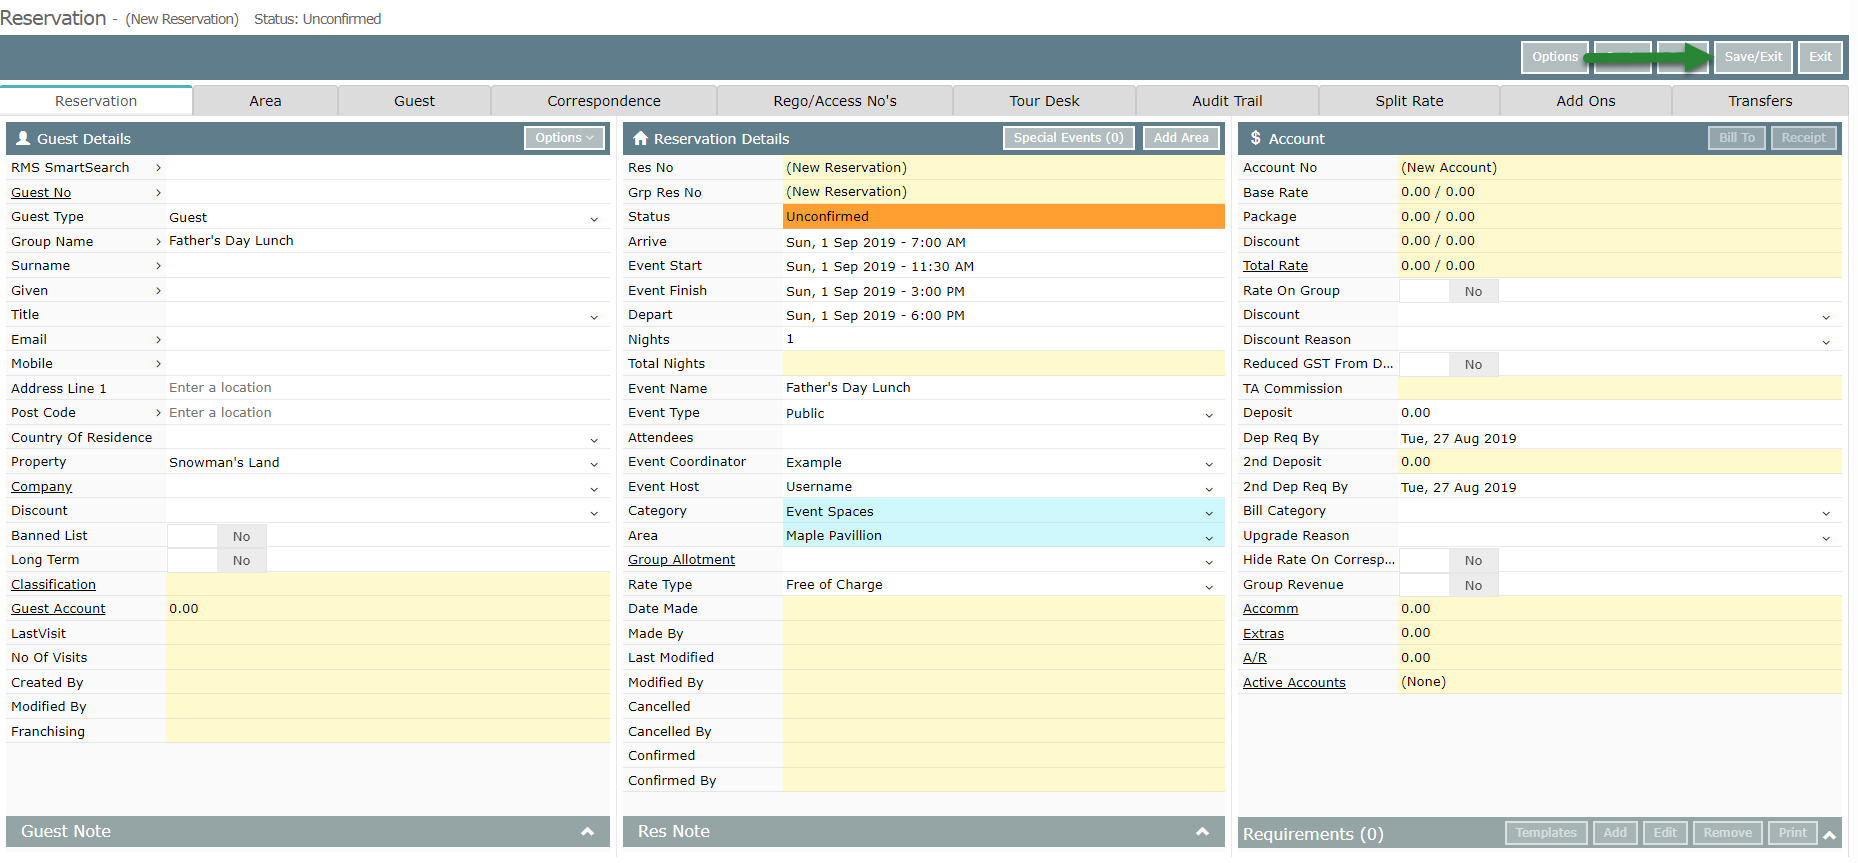
Task: Open Guest Details Options dropdown
Action: 564,138
